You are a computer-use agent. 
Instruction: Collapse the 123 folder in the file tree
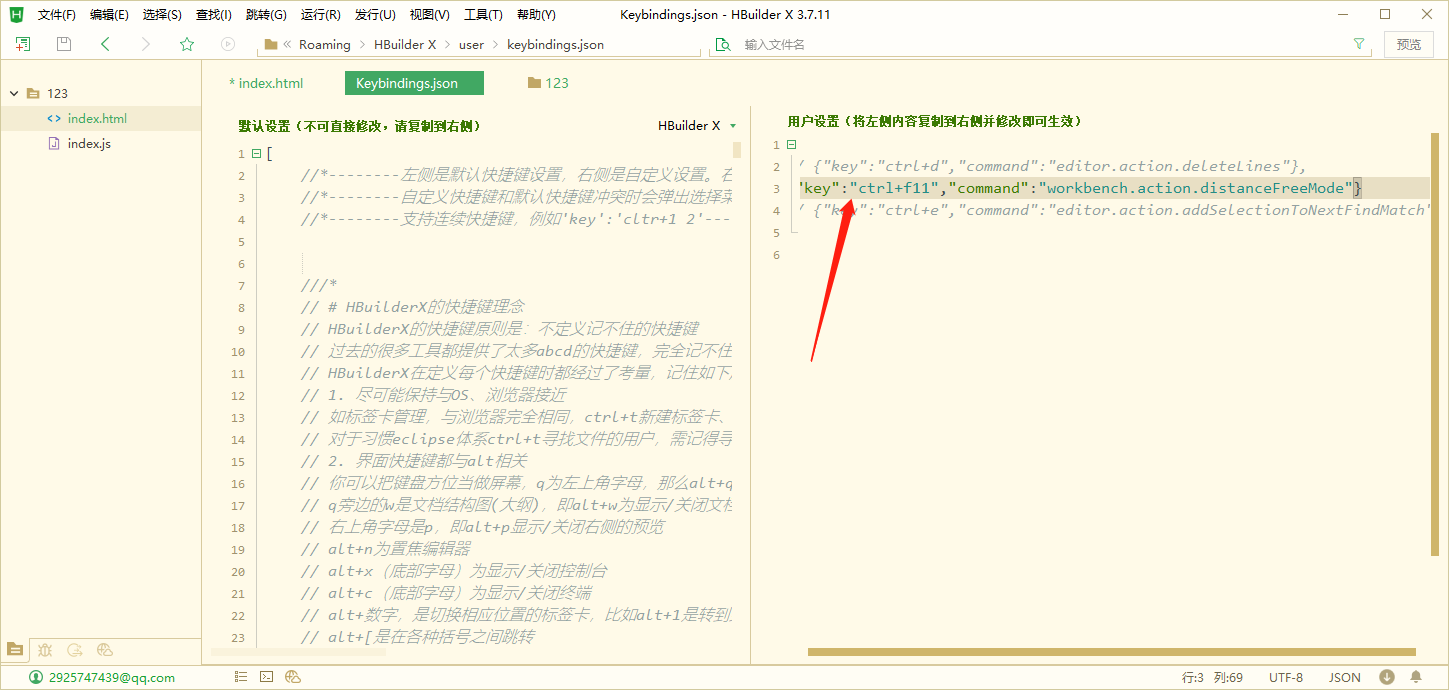coord(14,93)
